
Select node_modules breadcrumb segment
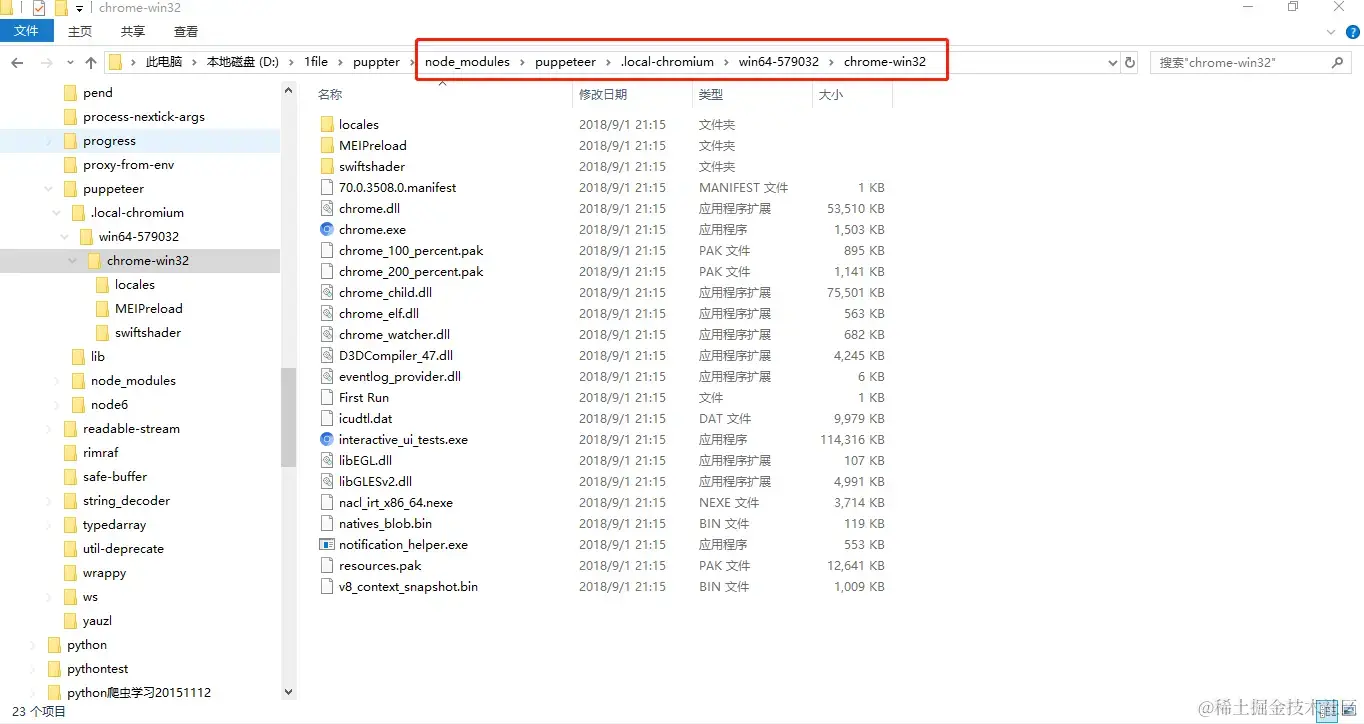(467, 62)
